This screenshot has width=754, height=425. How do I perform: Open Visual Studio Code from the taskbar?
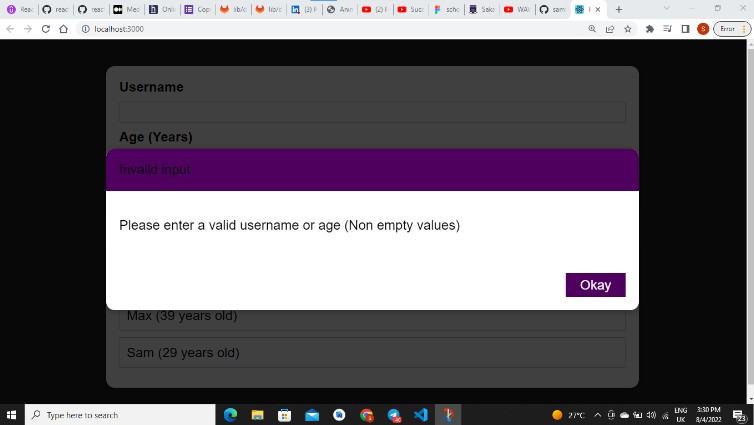click(x=421, y=415)
